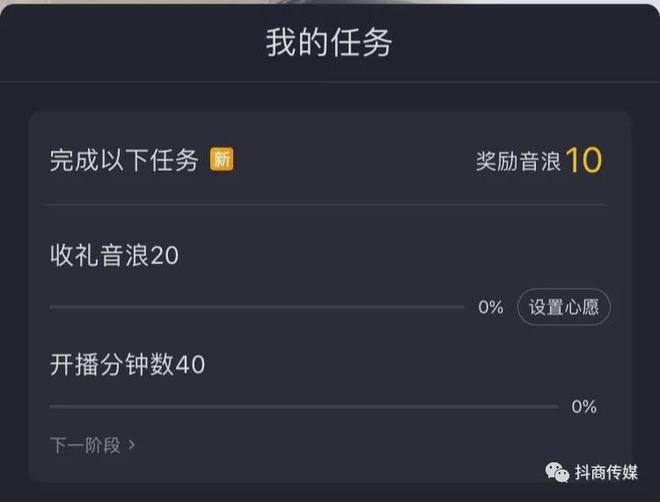This screenshot has height=502, width=660.
Task: Click the yellow 新 badge icon
Action: click(x=221, y=159)
